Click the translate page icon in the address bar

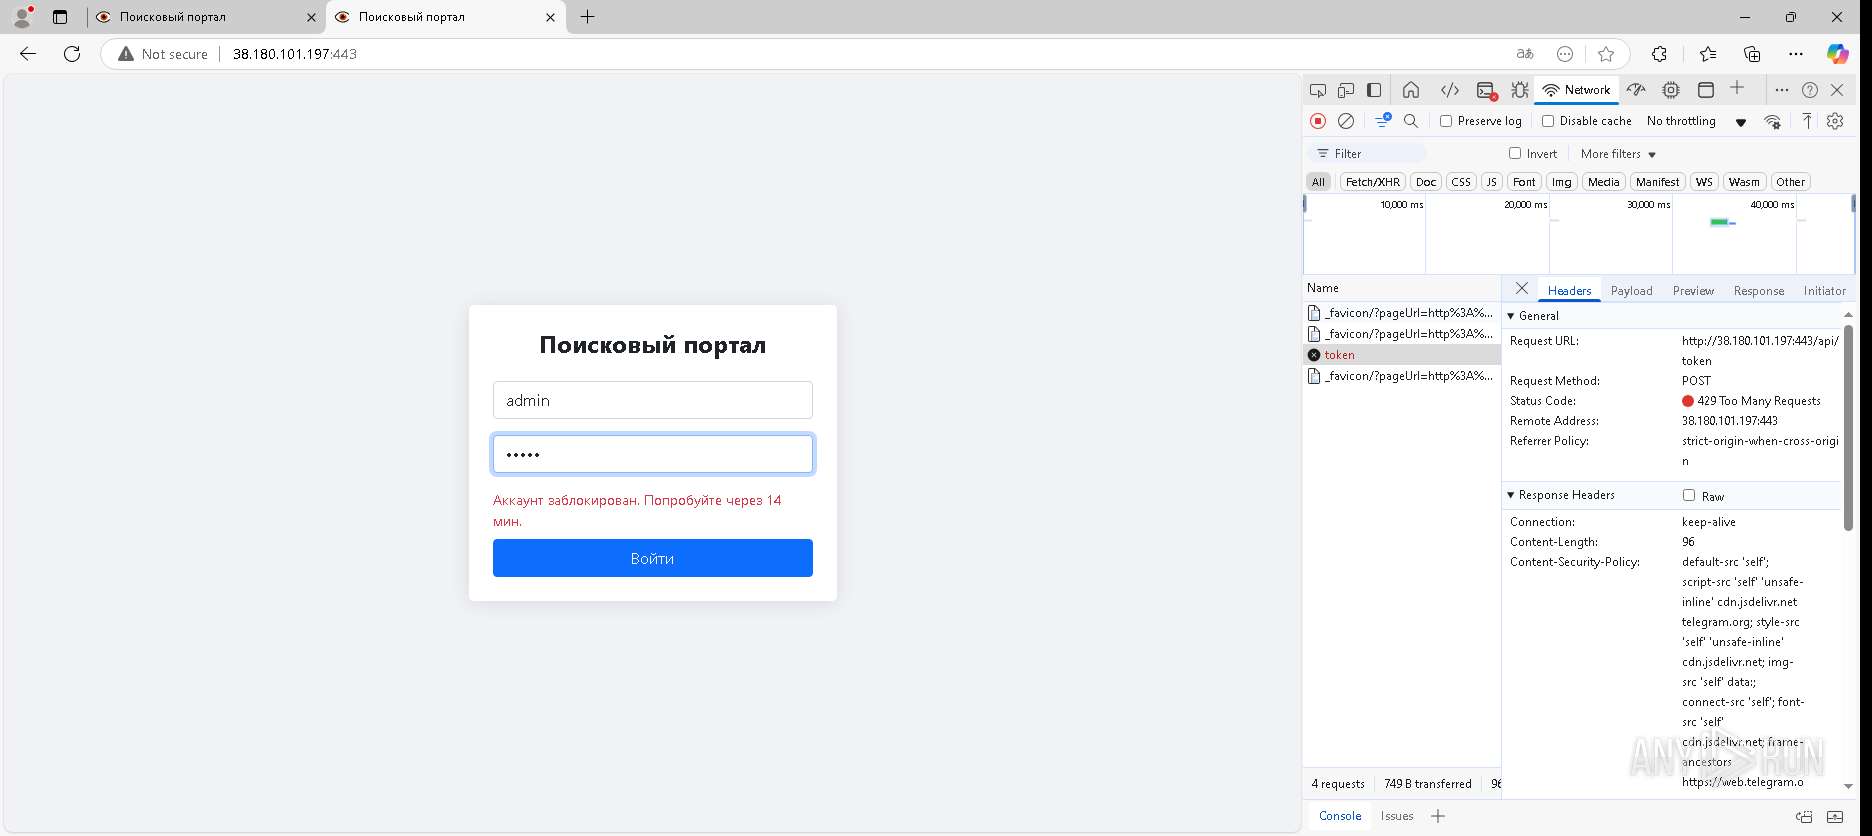tap(1525, 54)
